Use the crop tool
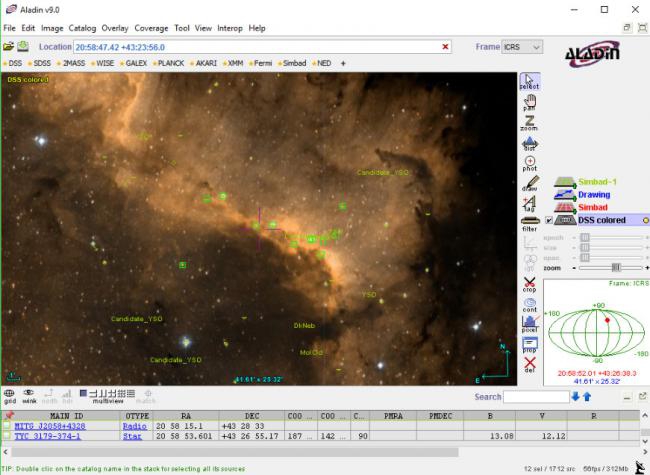650x475 pixels. 529,285
